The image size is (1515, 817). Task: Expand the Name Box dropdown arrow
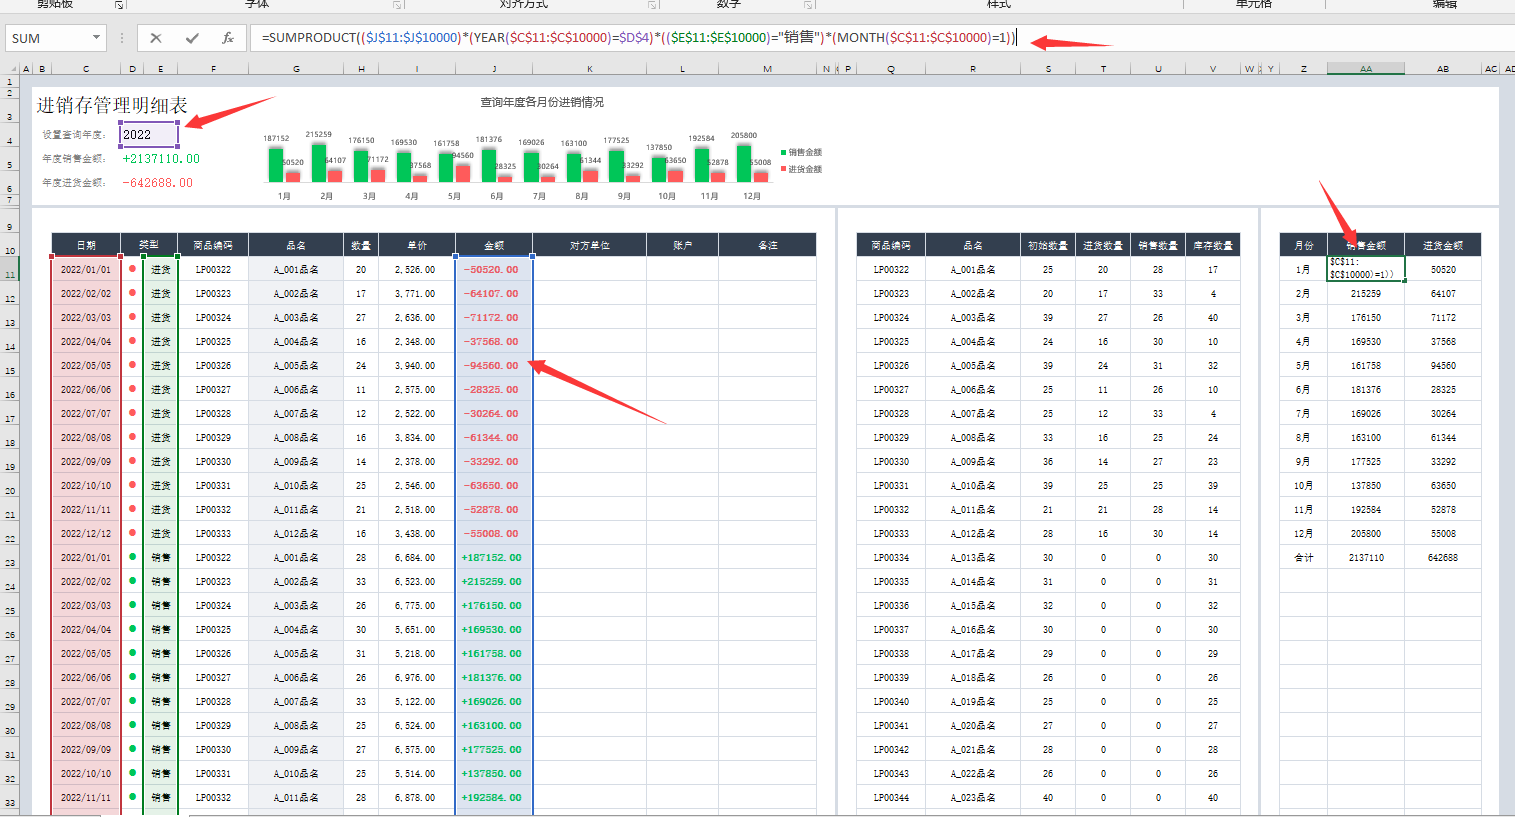pos(96,38)
